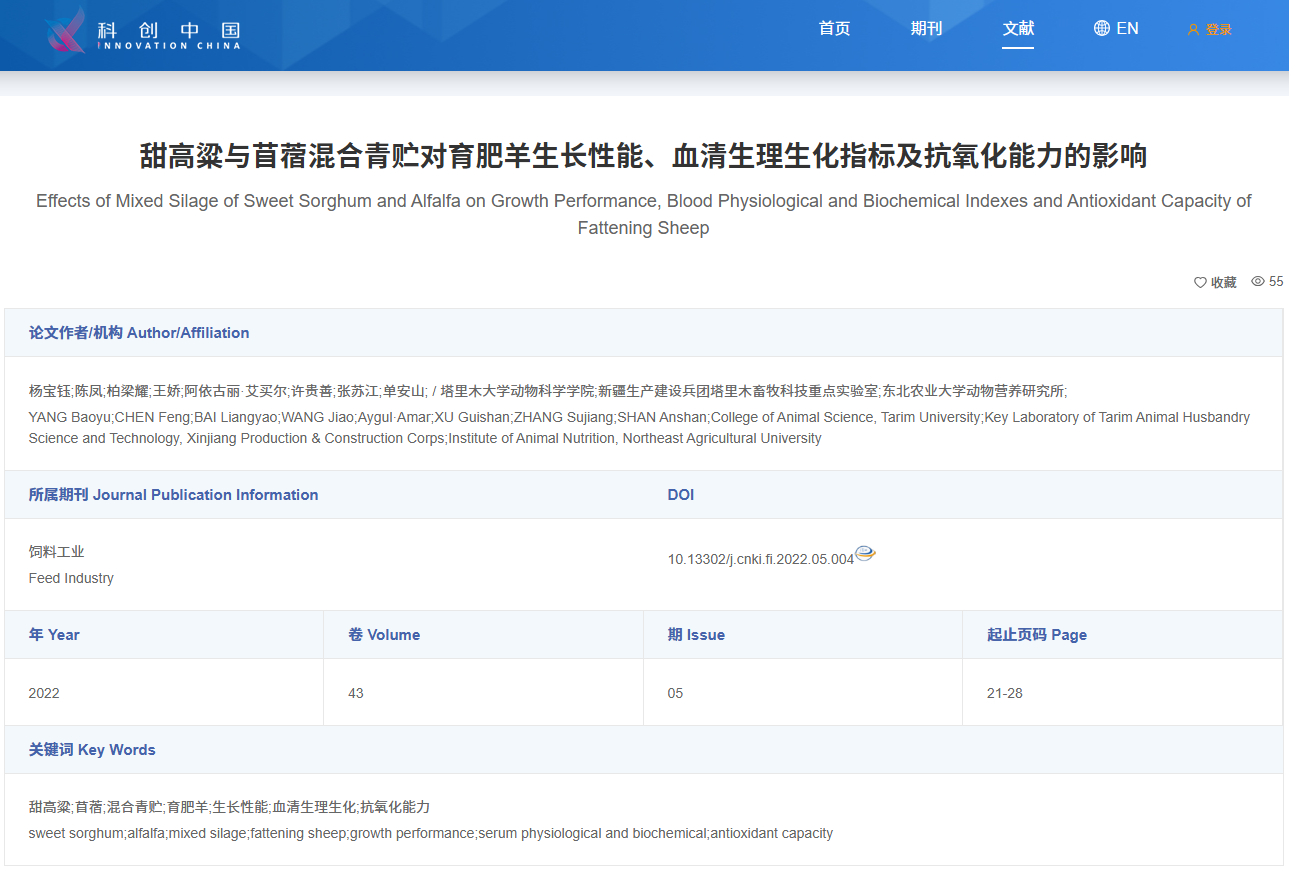Click the heart 收藏 favorite icon
This screenshot has height=870, width=1289.
coord(1200,283)
